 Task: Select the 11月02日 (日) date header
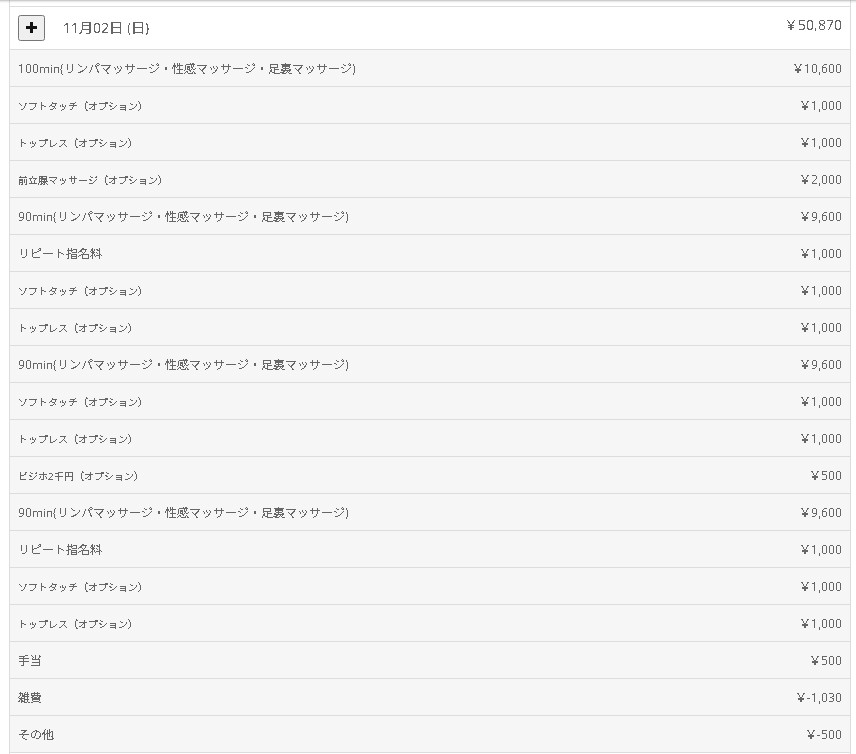tap(106, 28)
